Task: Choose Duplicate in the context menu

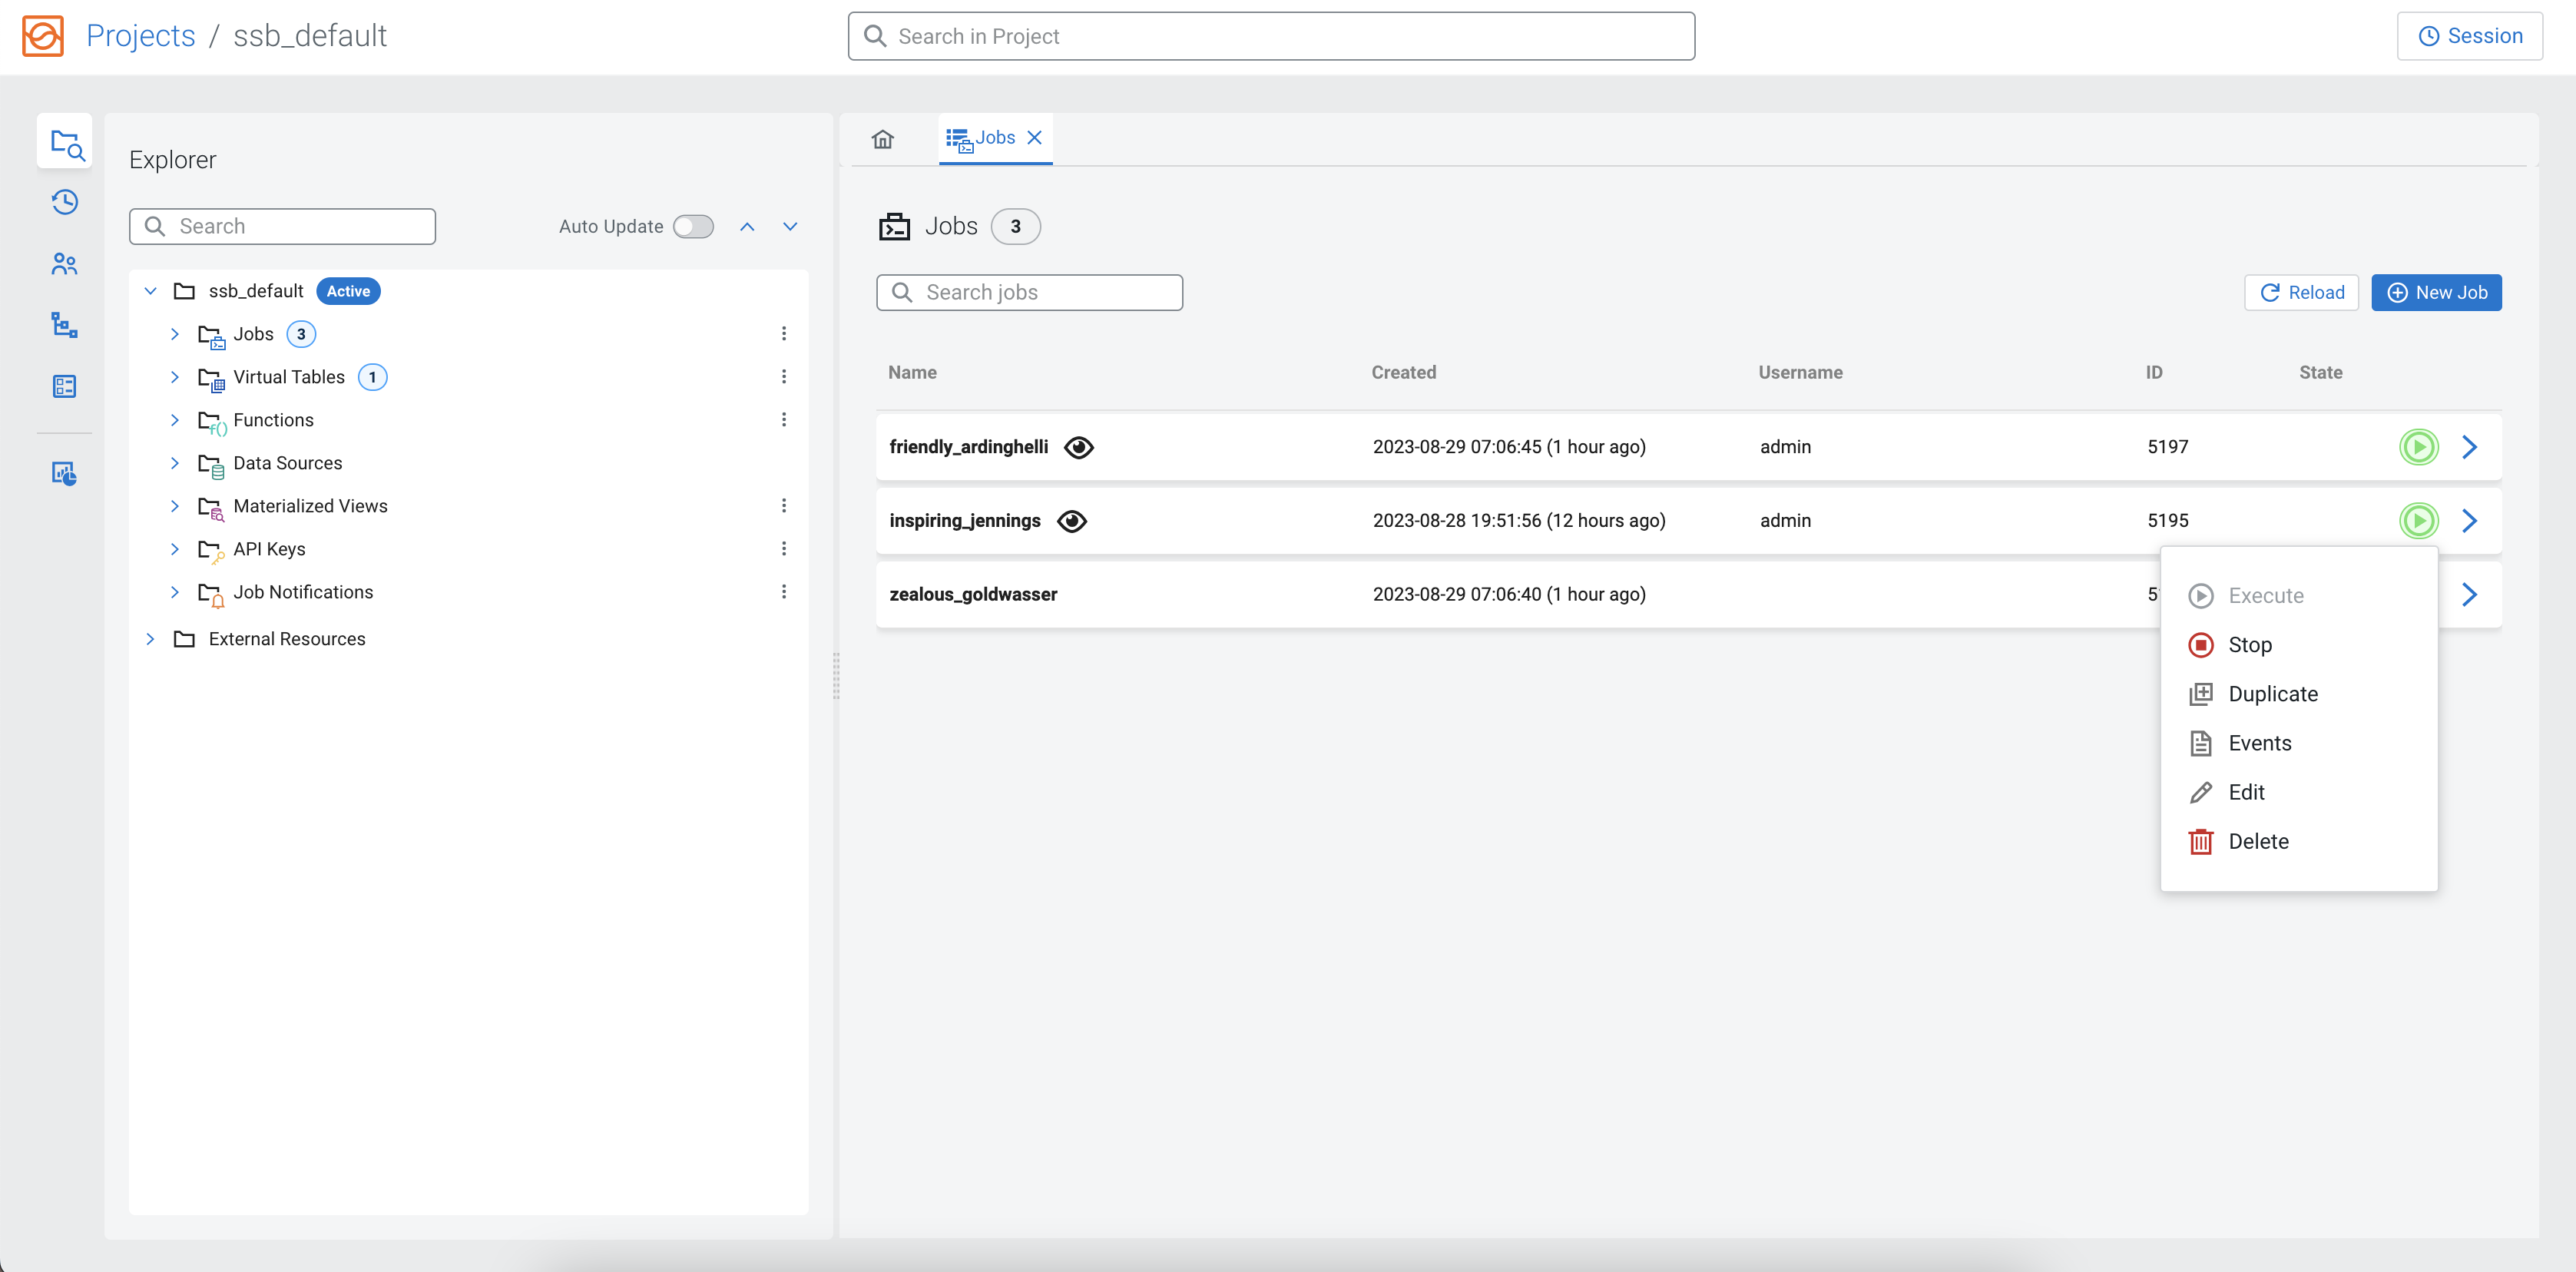Action: [2272, 694]
